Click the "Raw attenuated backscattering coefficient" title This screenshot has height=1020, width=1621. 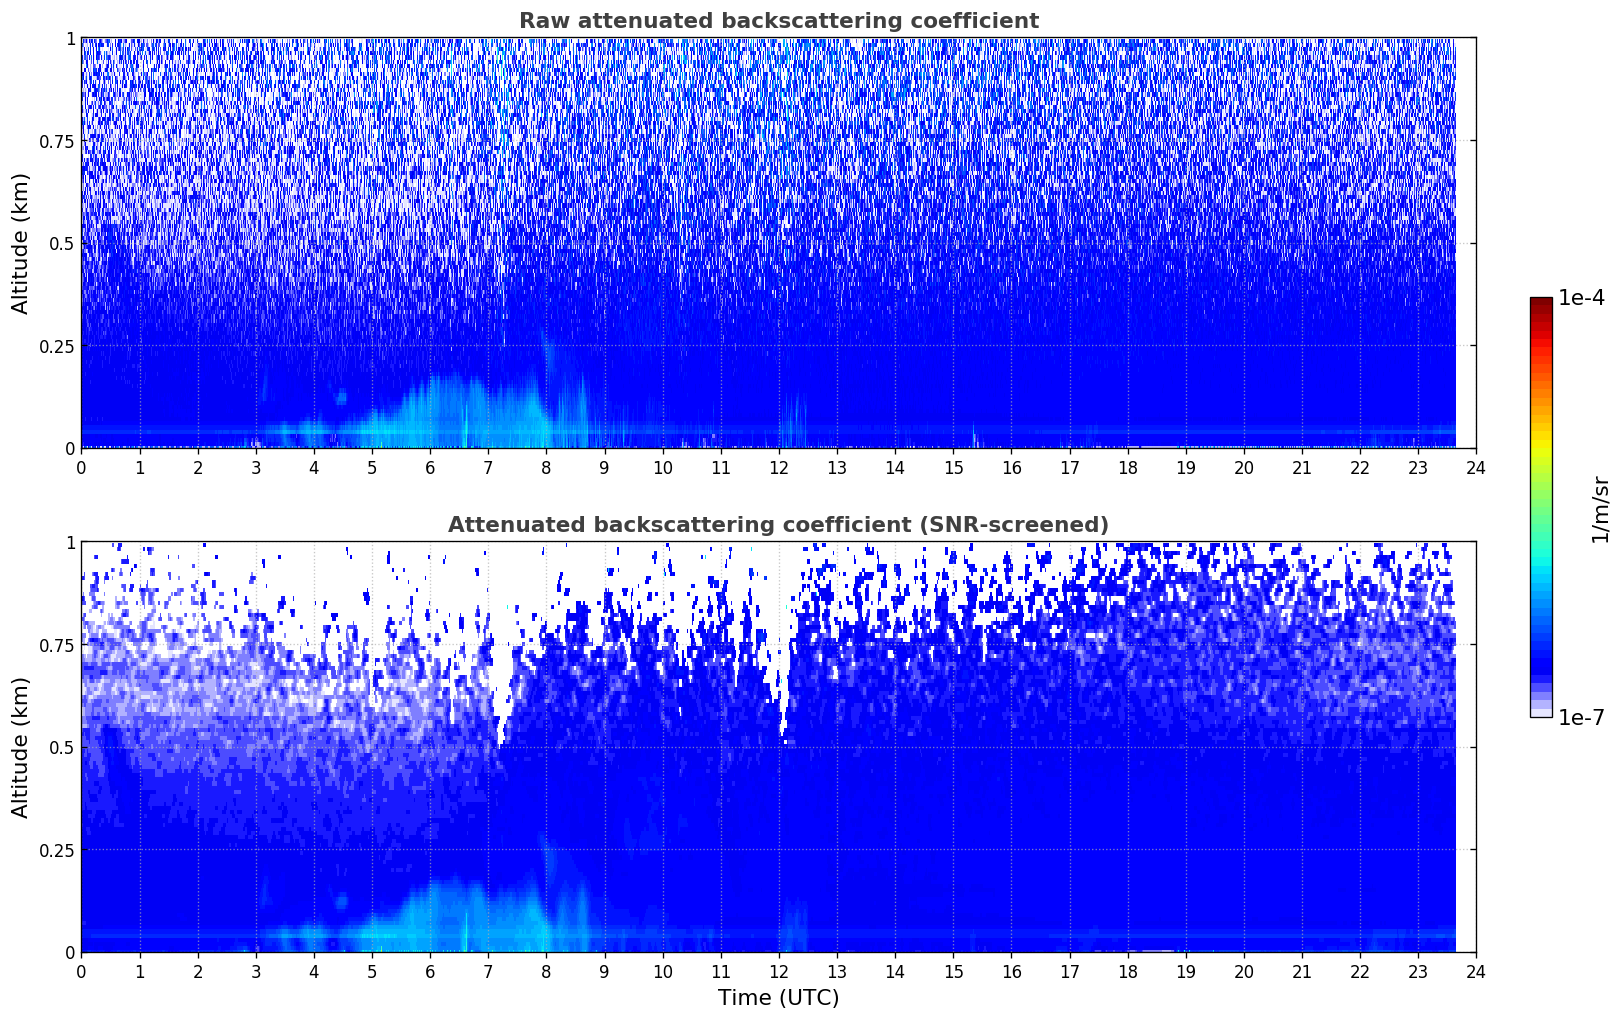(x=778, y=21)
